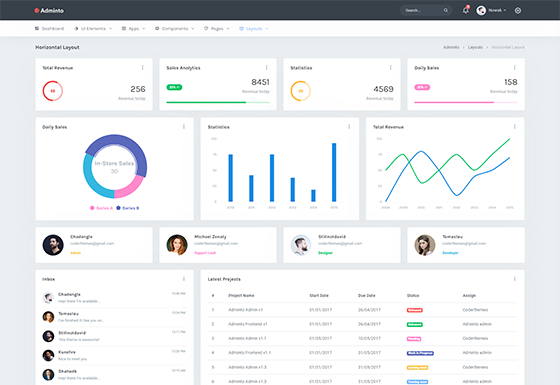
Task: Go to the Dashboard menu item
Action: point(49,29)
